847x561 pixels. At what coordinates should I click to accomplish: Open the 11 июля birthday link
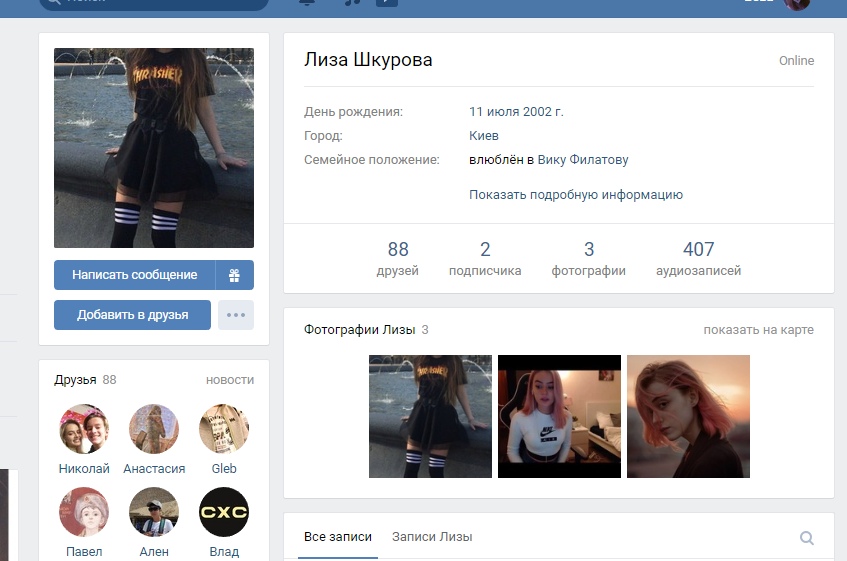(x=494, y=112)
